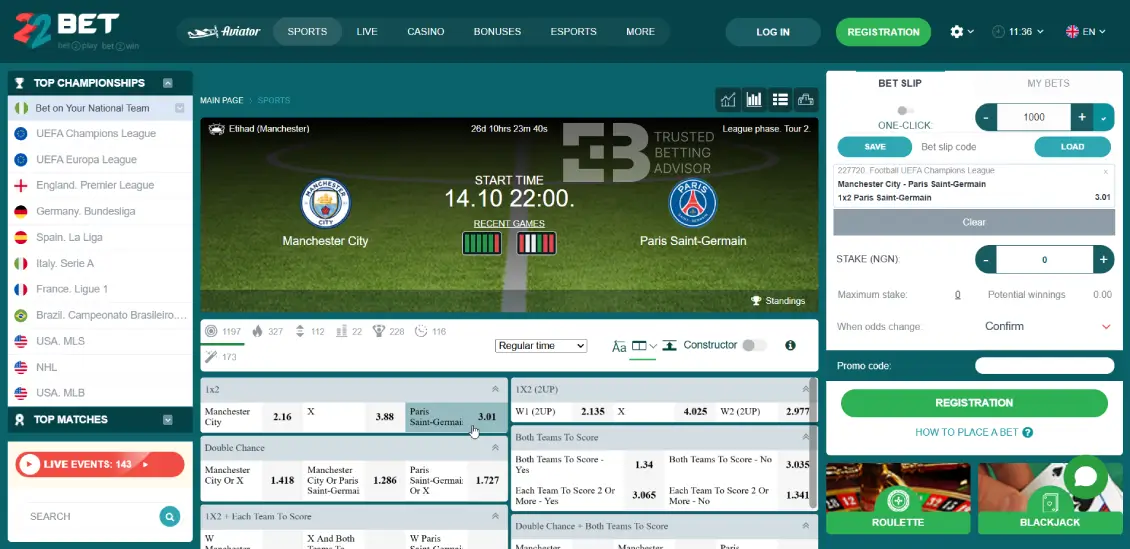Open How To Place A Bet link
The width and height of the screenshot is (1130, 549).
pyautogui.click(x=974, y=432)
